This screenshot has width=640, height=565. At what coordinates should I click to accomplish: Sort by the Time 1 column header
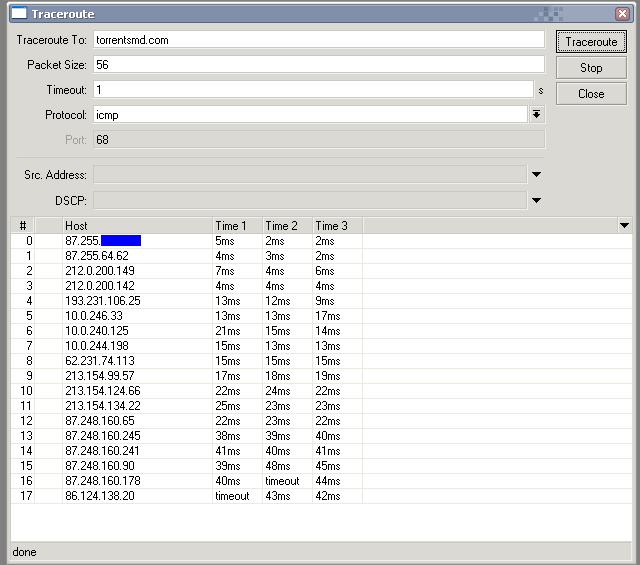click(236, 226)
